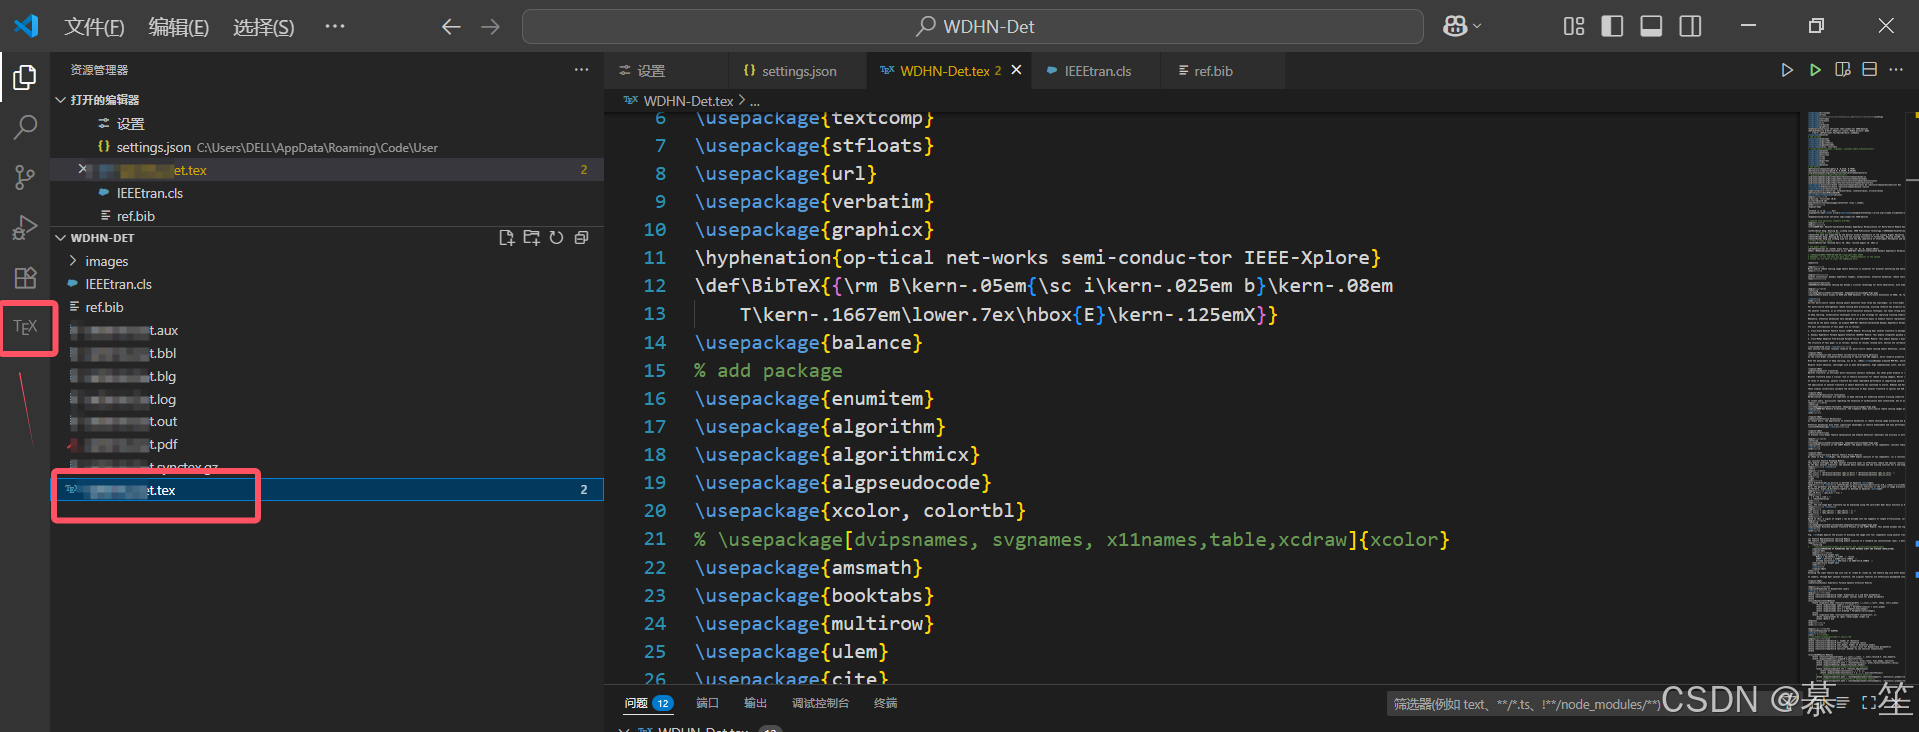The image size is (1919, 732).
Task: Switch to IEEEtran.cls tab
Action: [x=1097, y=71]
